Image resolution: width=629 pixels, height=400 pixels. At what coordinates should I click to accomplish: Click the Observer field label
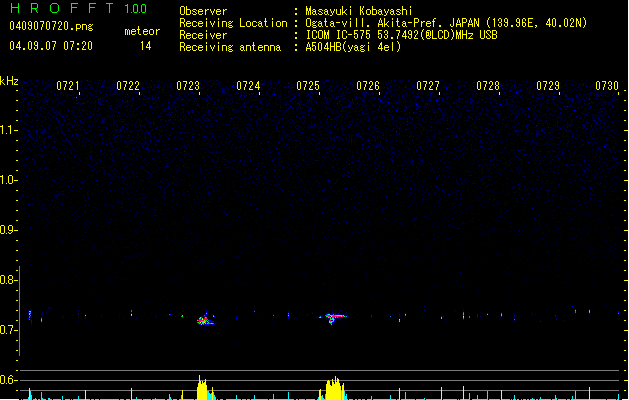click(203, 11)
